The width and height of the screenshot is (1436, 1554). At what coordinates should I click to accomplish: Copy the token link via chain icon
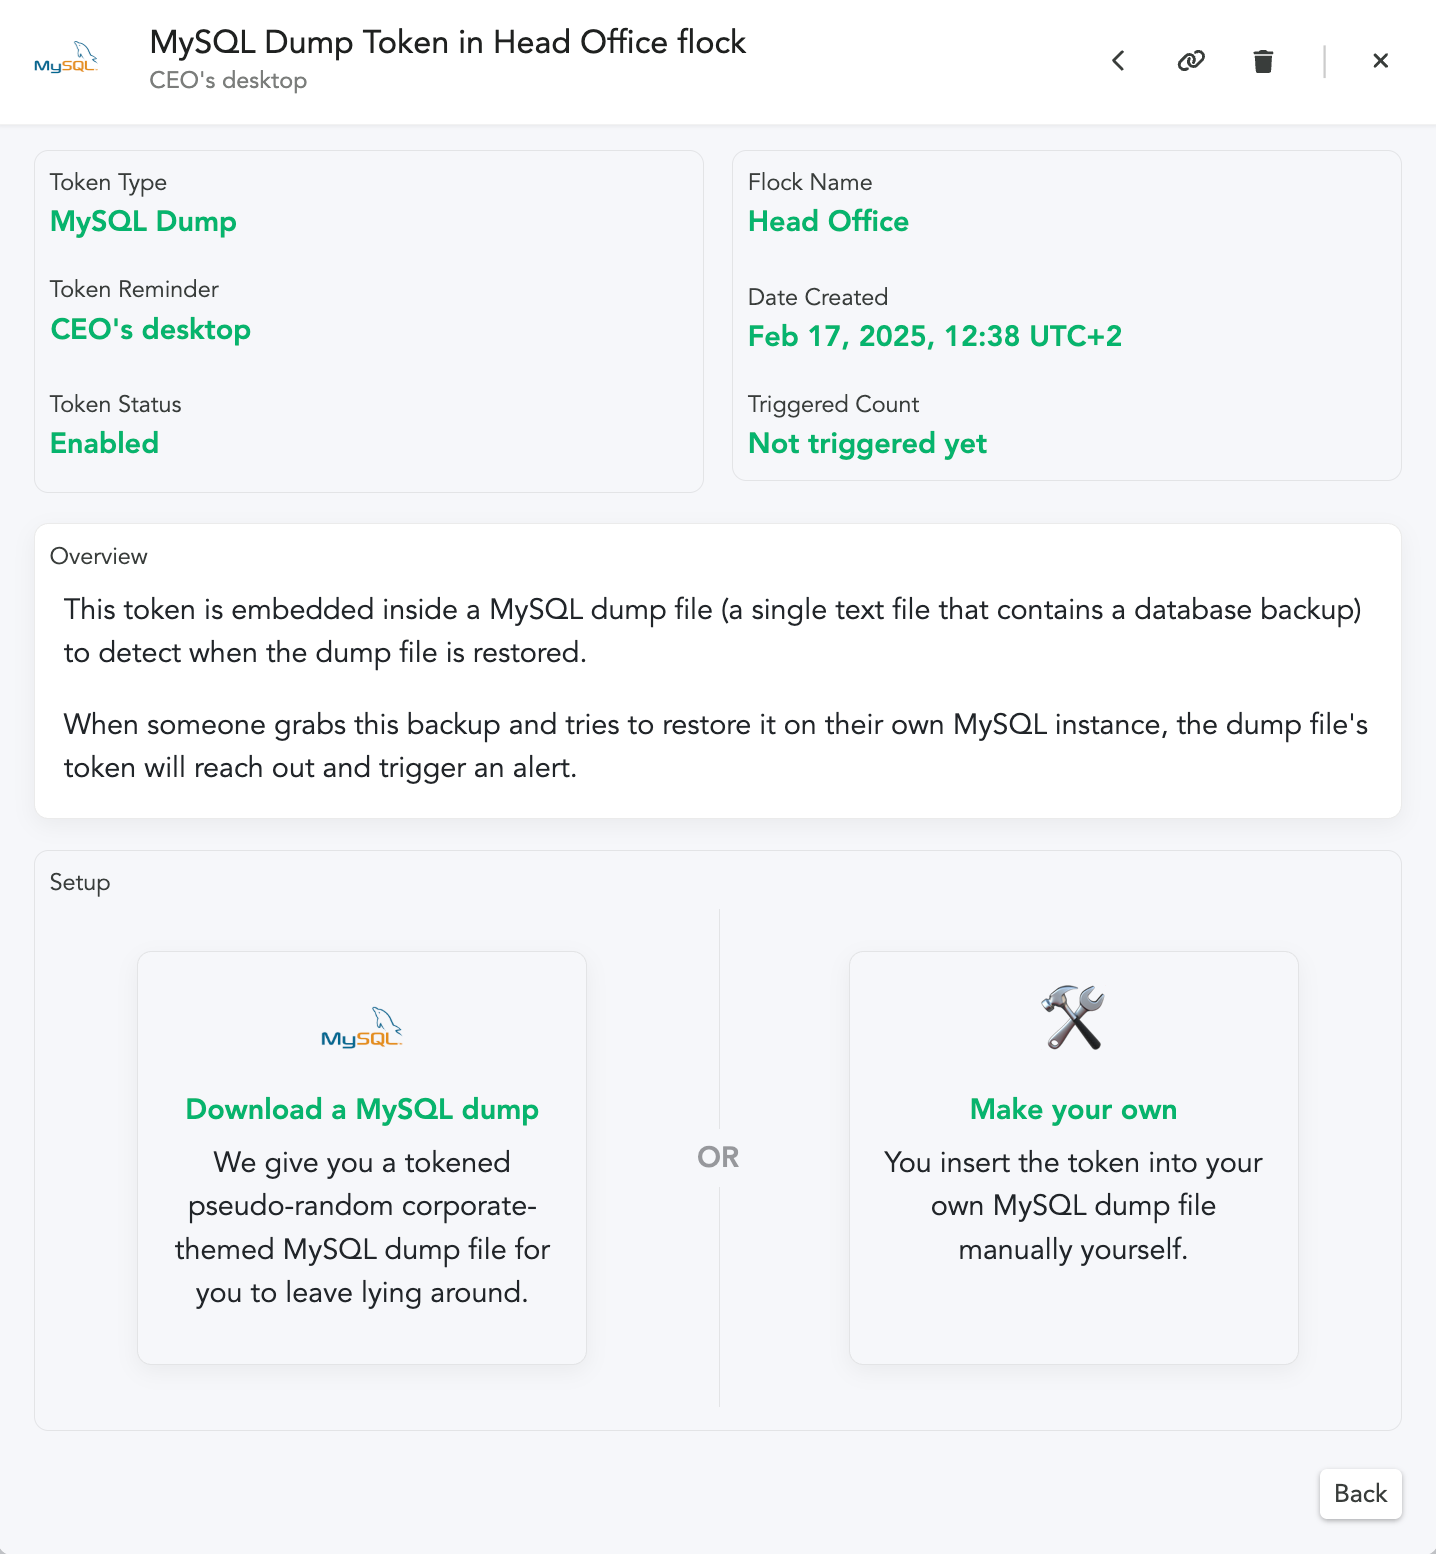[x=1191, y=61]
